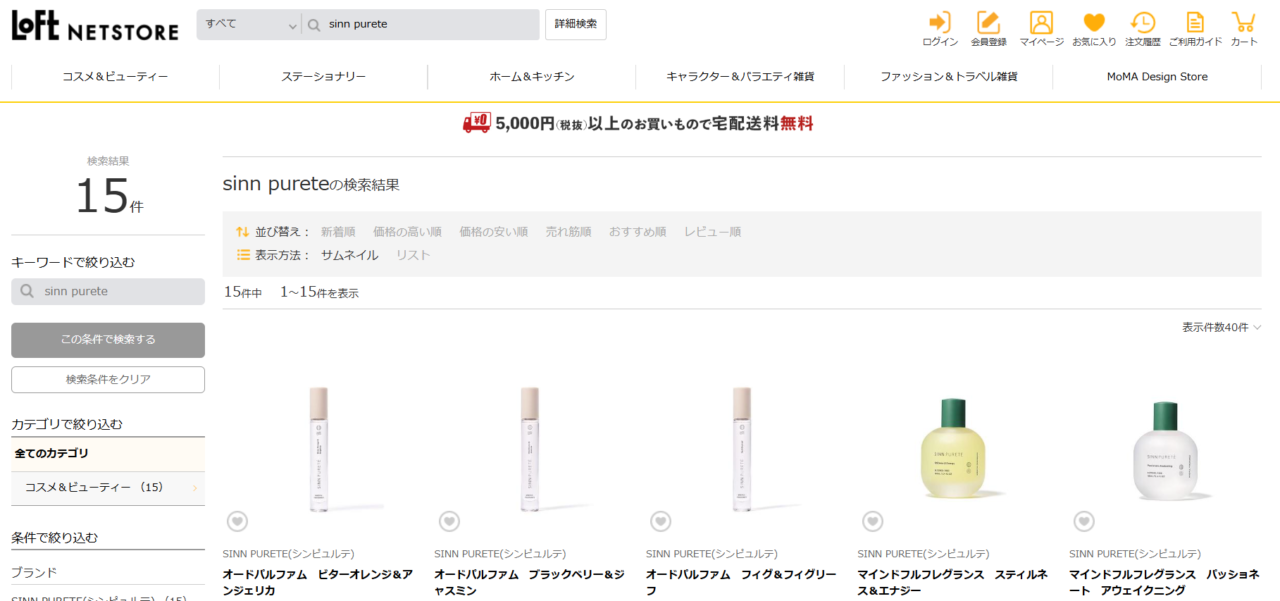The height and width of the screenshot is (601, 1280).
Task: Click the magnifier icon in top search bar
Action: tap(313, 24)
